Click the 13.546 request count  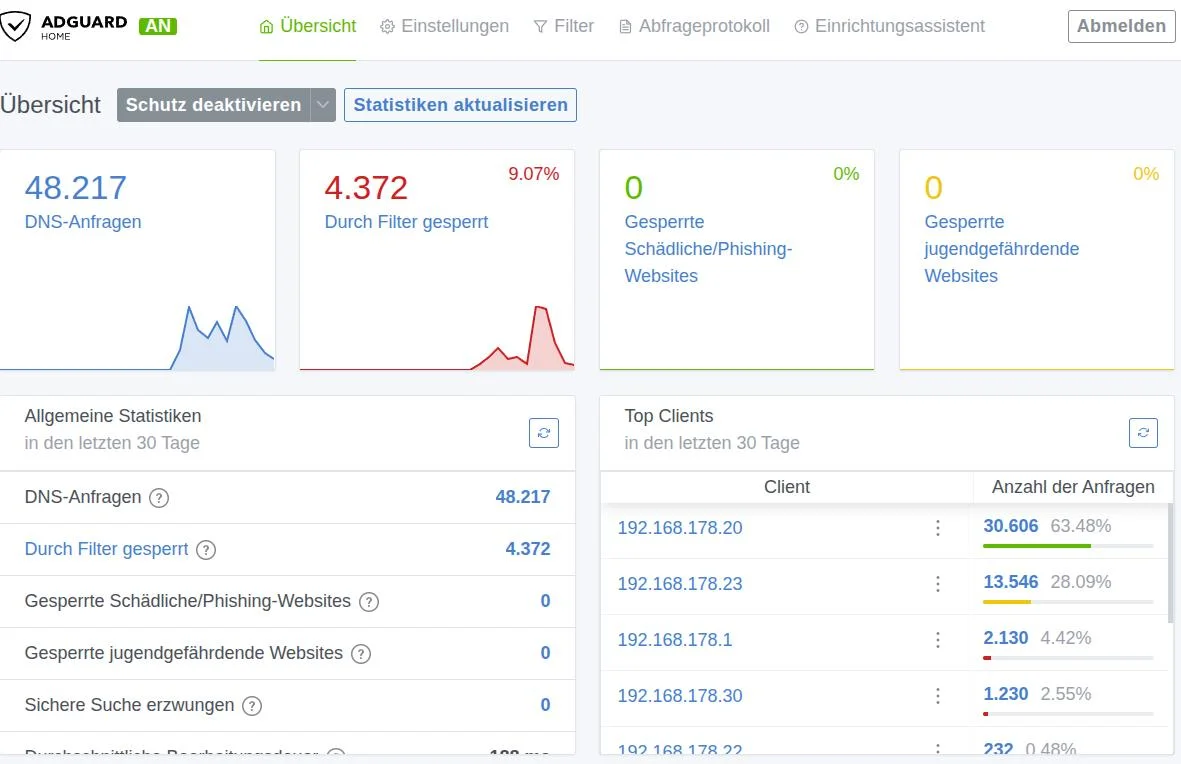point(1011,582)
